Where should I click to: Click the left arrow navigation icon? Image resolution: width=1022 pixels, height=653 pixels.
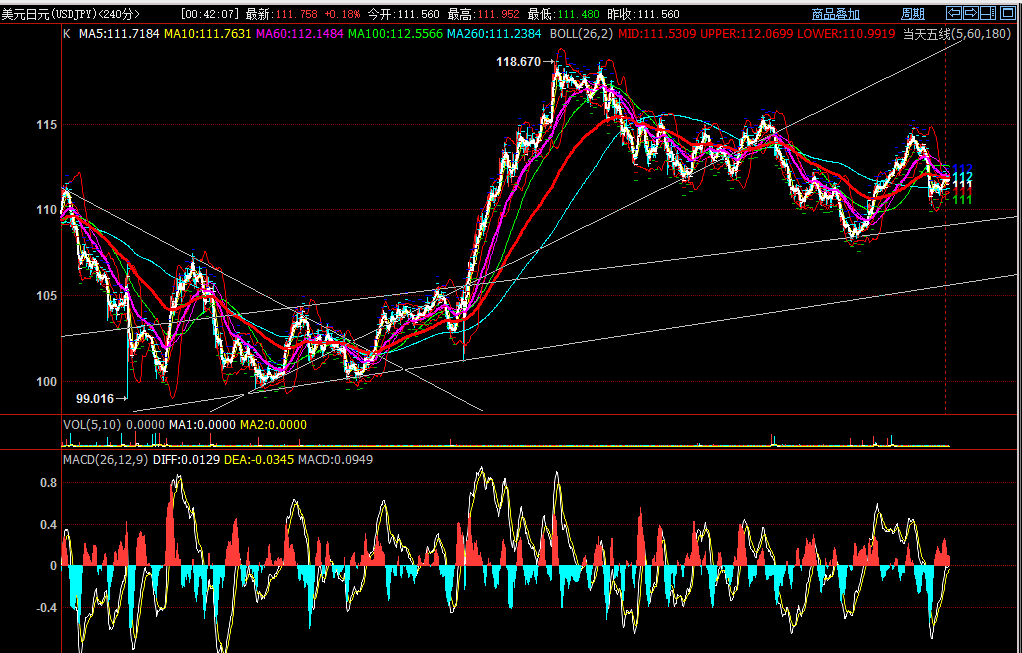(954, 13)
